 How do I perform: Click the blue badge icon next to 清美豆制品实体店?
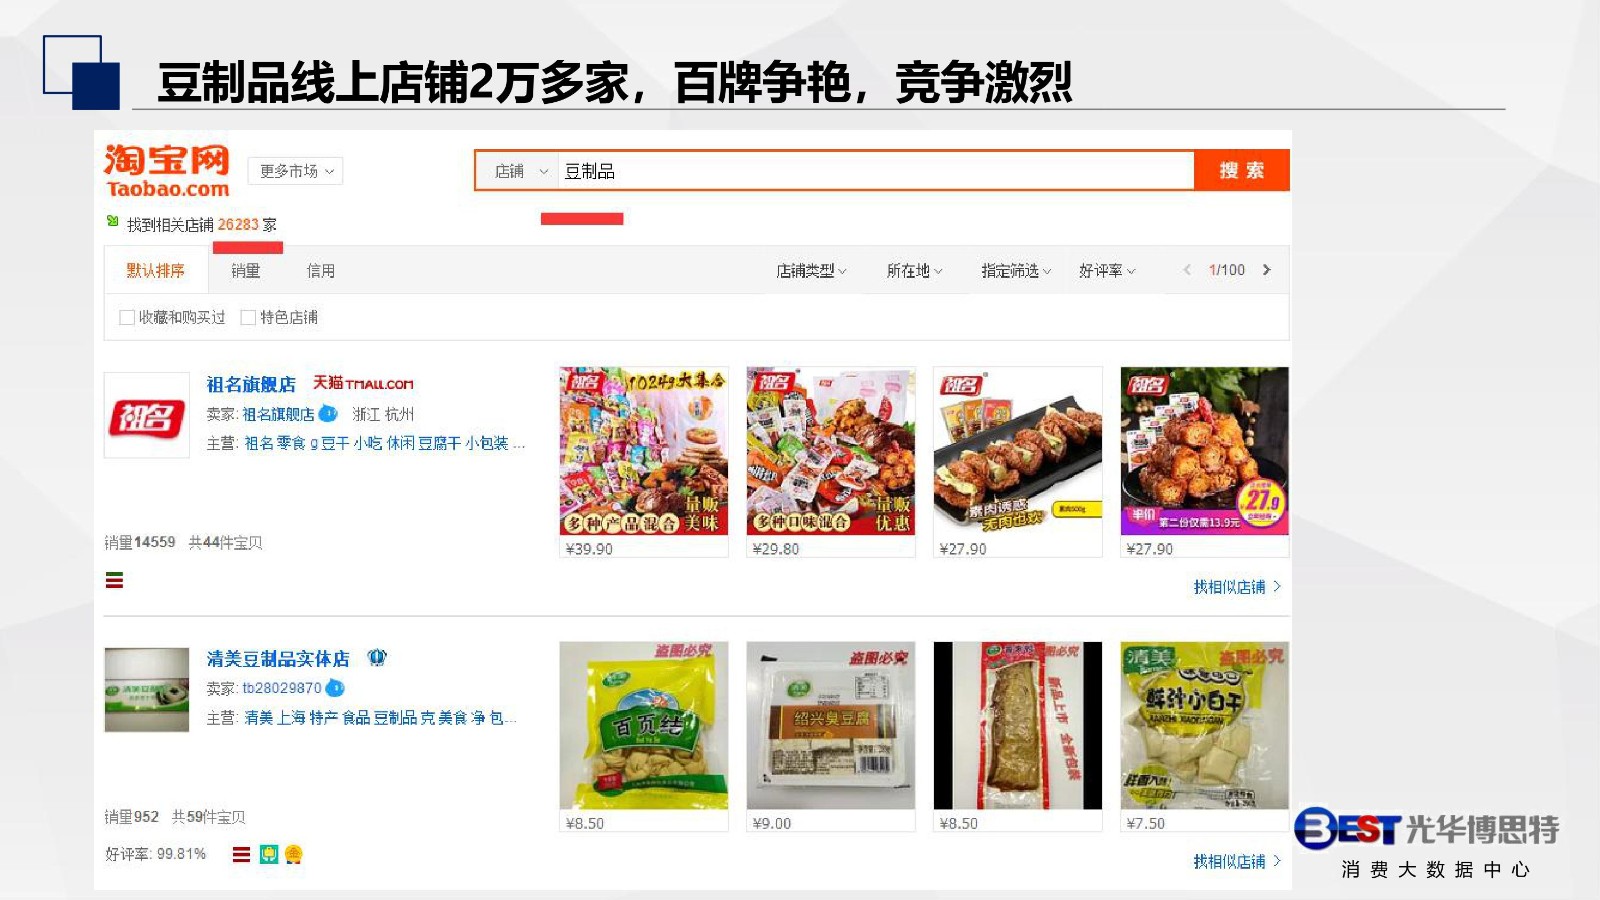click(377, 658)
